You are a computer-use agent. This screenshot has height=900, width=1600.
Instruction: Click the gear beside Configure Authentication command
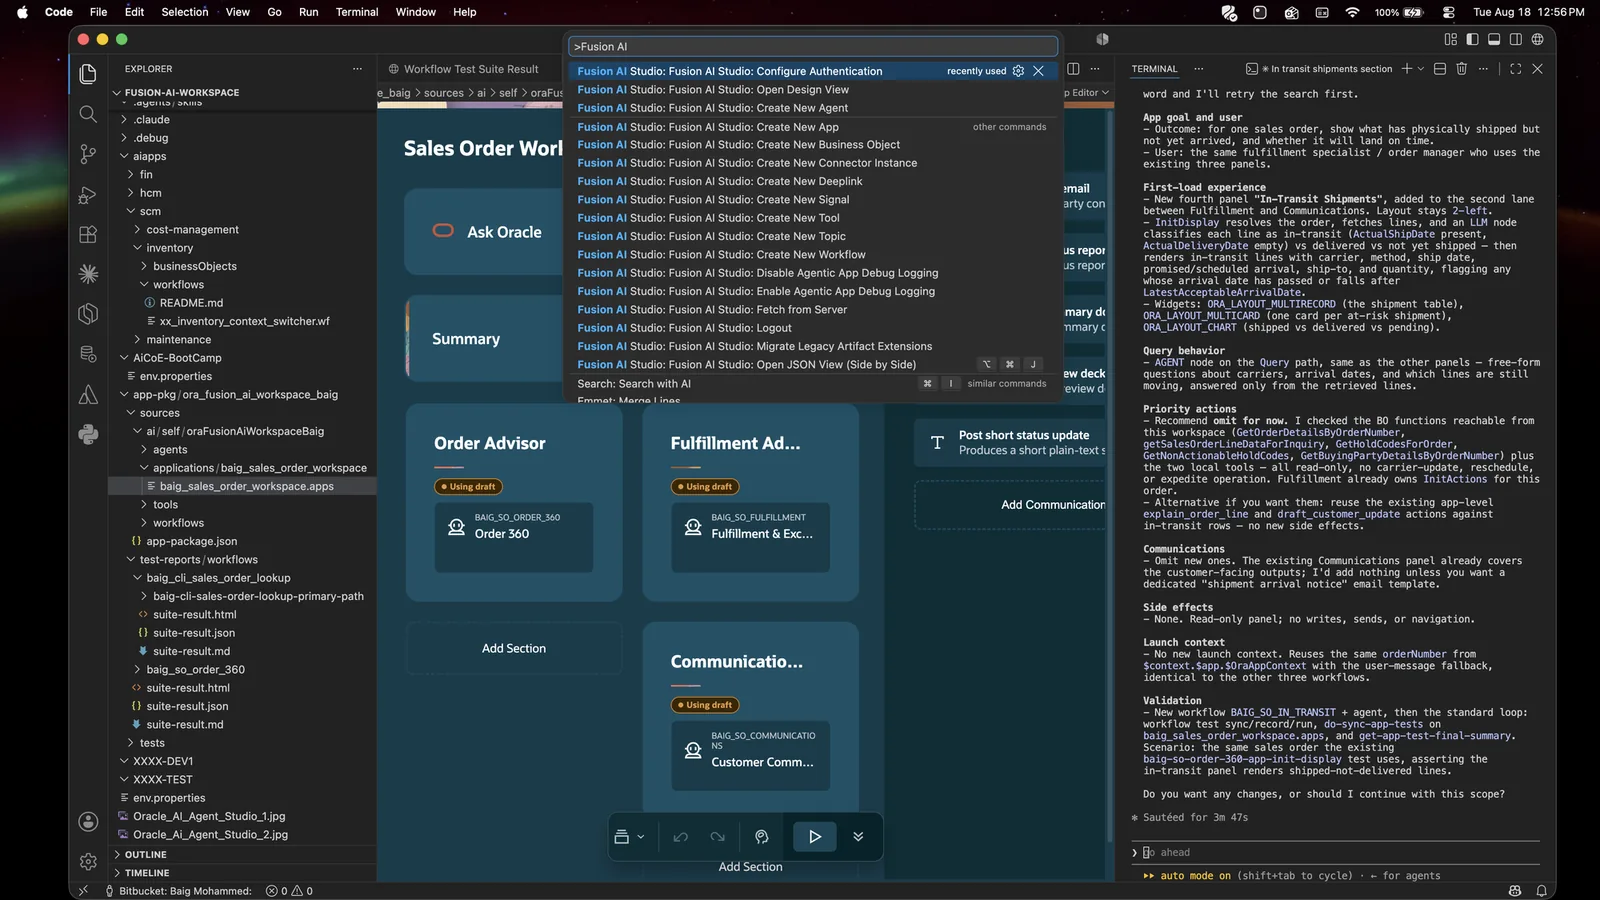point(1018,71)
